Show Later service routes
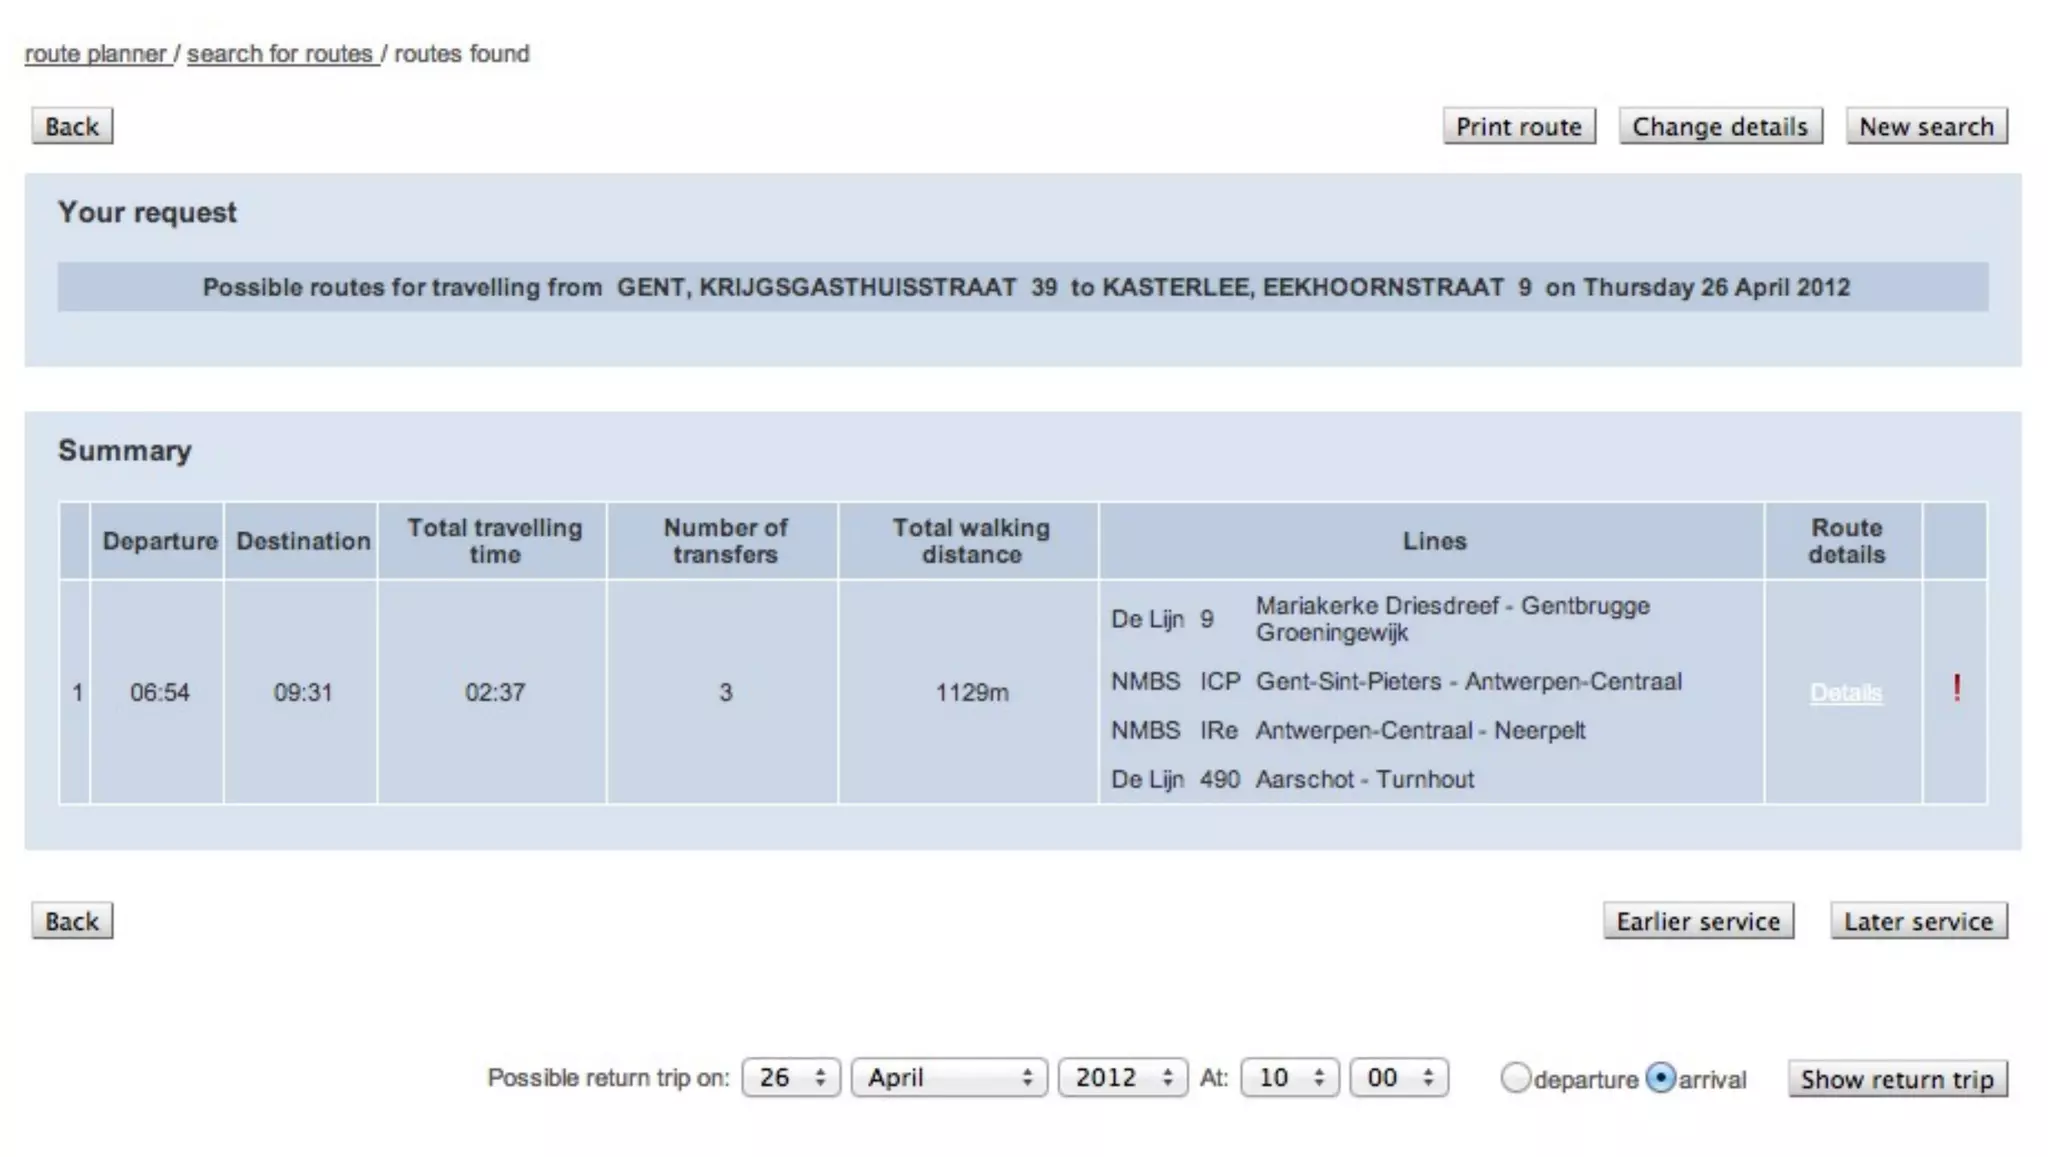2048x1157 pixels. click(1918, 921)
